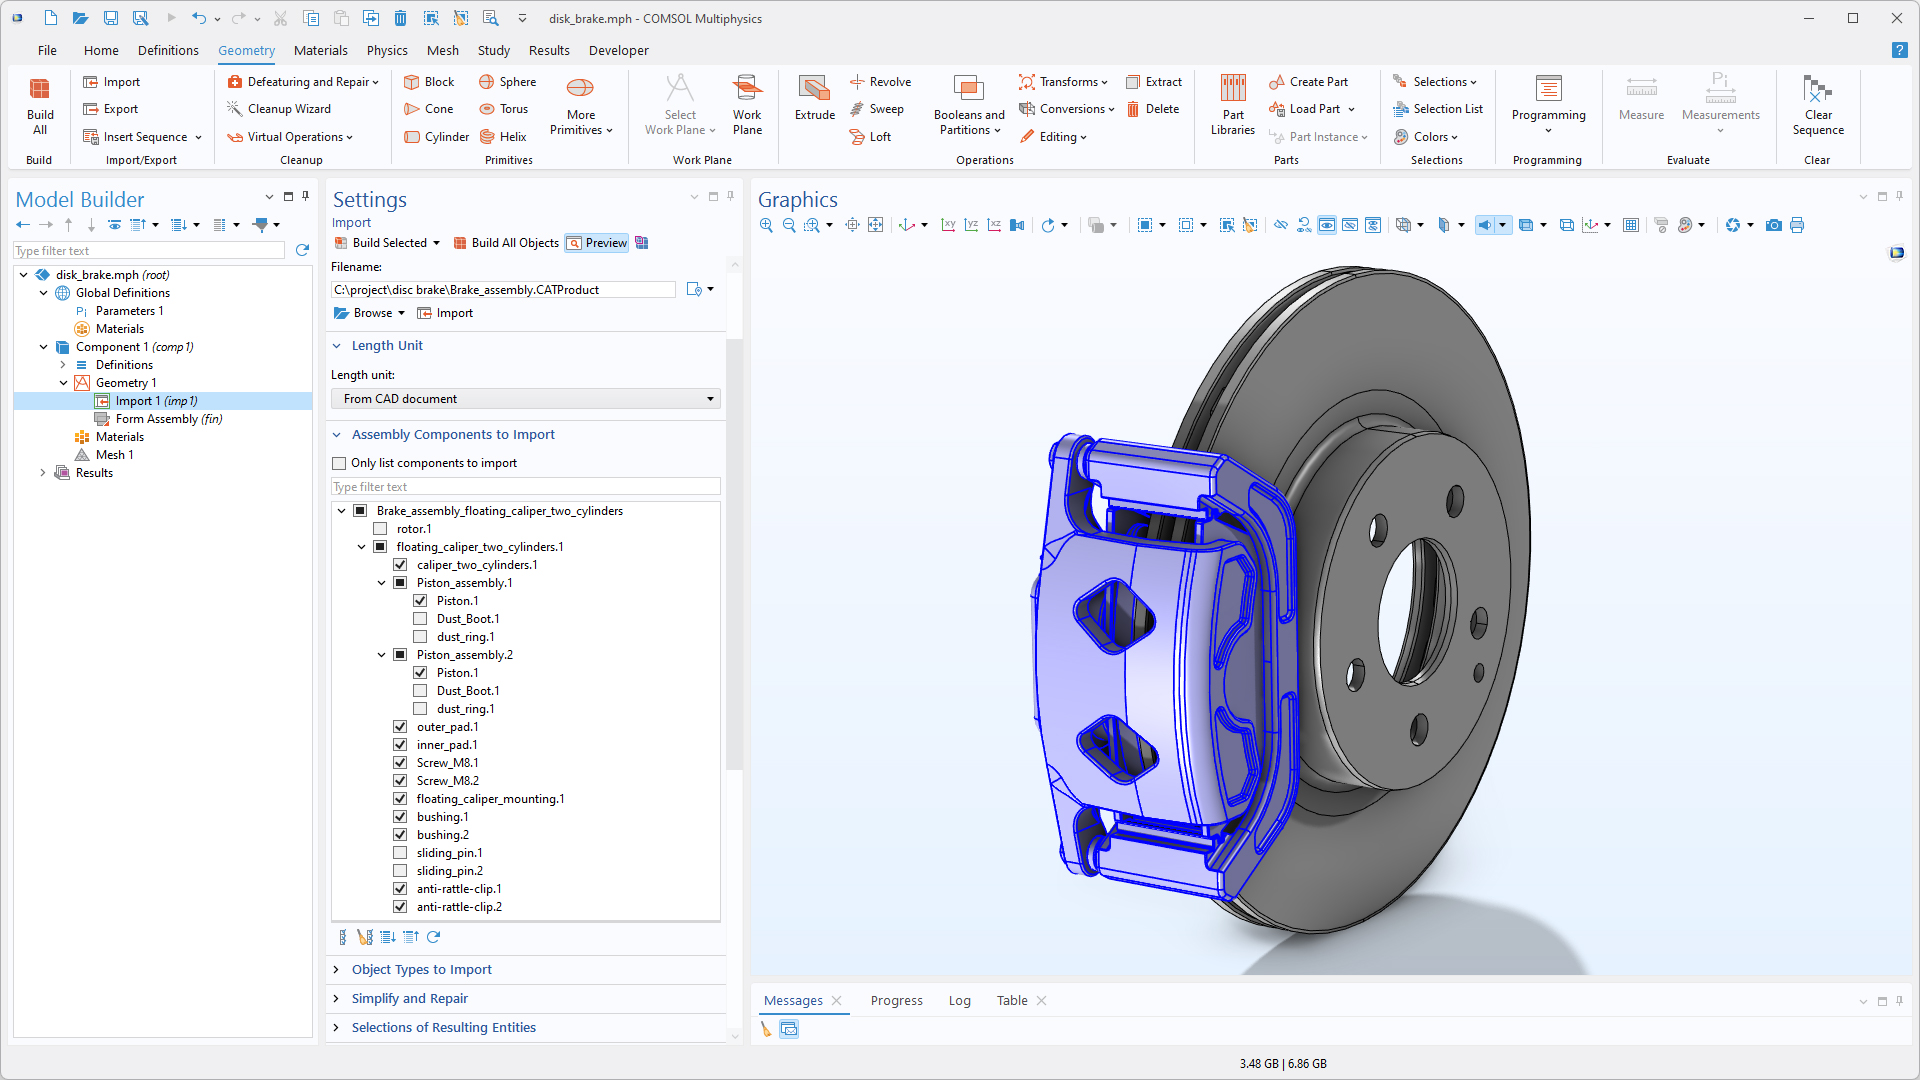Viewport: 1920px width, 1080px height.
Task: Open the Length unit dropdown
Action: [525, 399]
